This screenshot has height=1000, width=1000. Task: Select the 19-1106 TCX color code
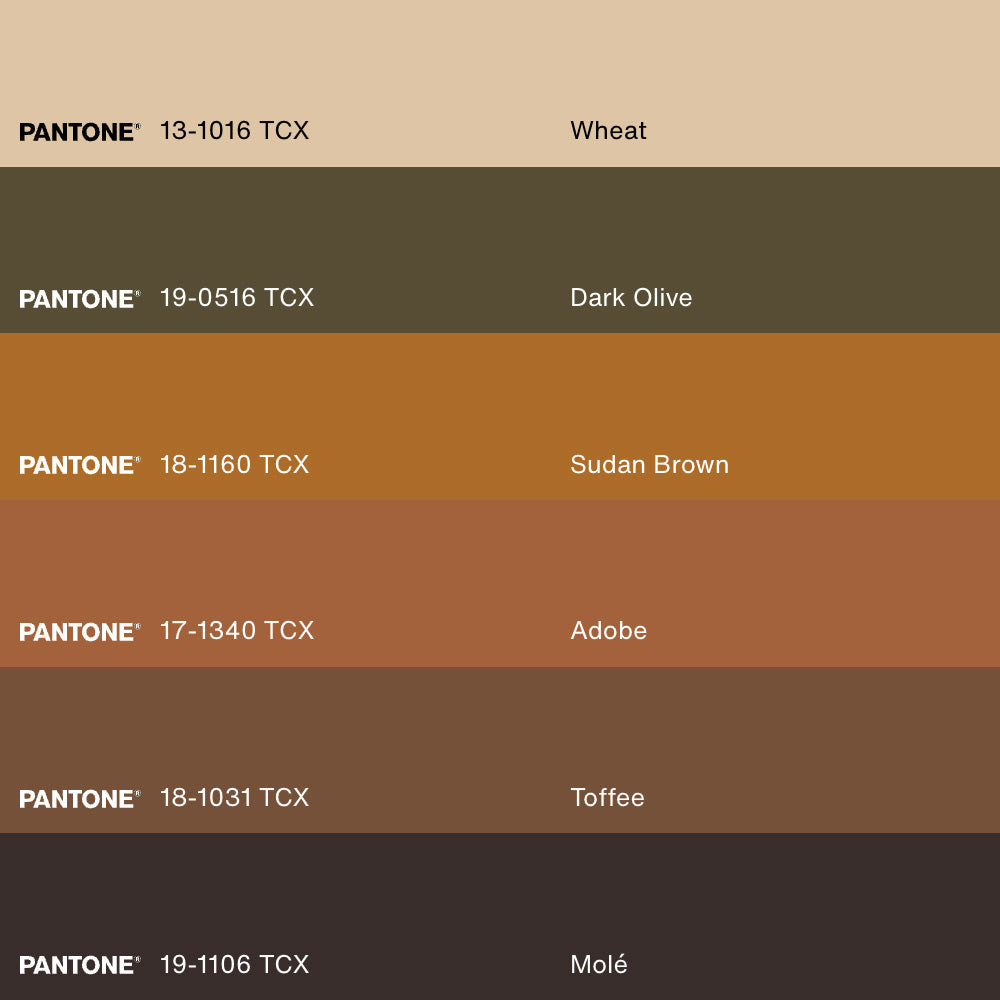[x=234, y=964]
